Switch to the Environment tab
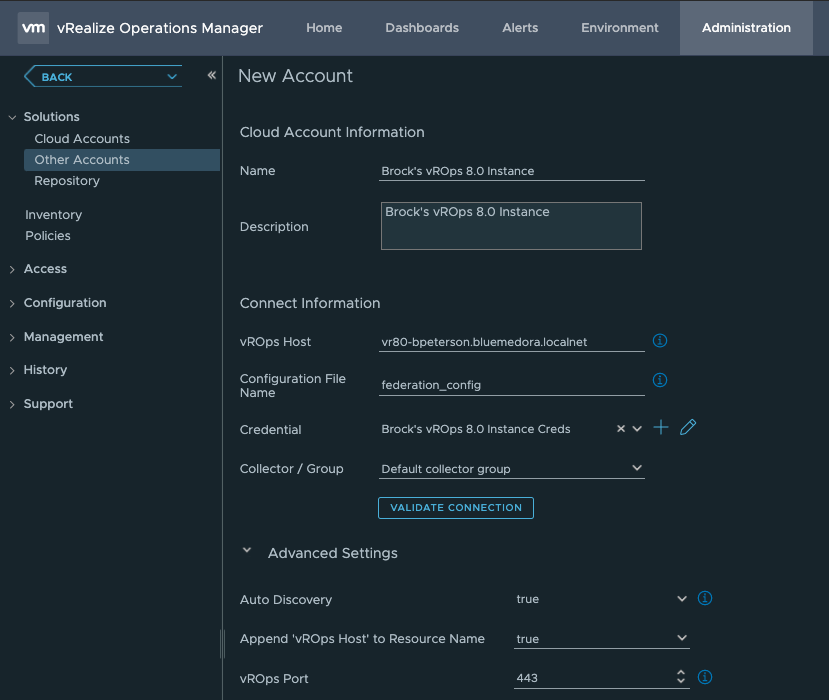 coord(620,28)
